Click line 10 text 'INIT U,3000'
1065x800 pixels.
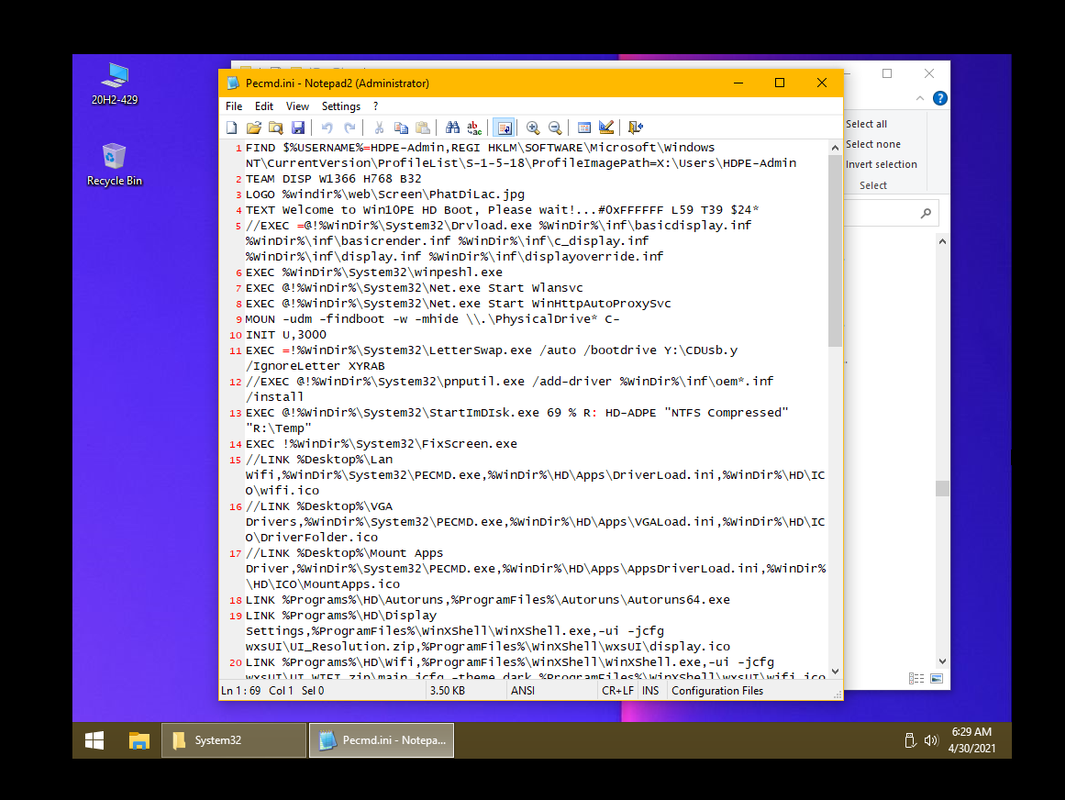click(286, 335)
